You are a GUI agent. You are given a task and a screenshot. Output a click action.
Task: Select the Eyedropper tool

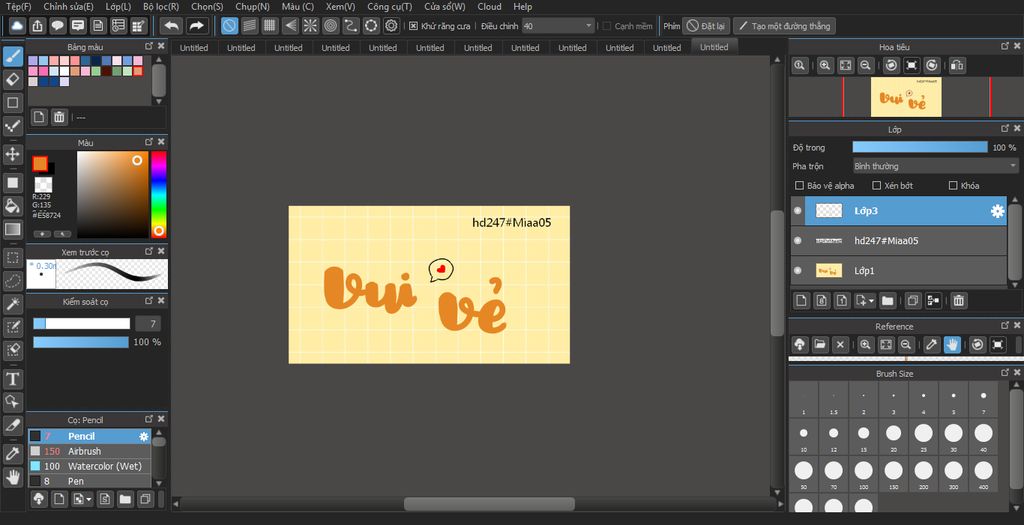[x=12, y=453]
